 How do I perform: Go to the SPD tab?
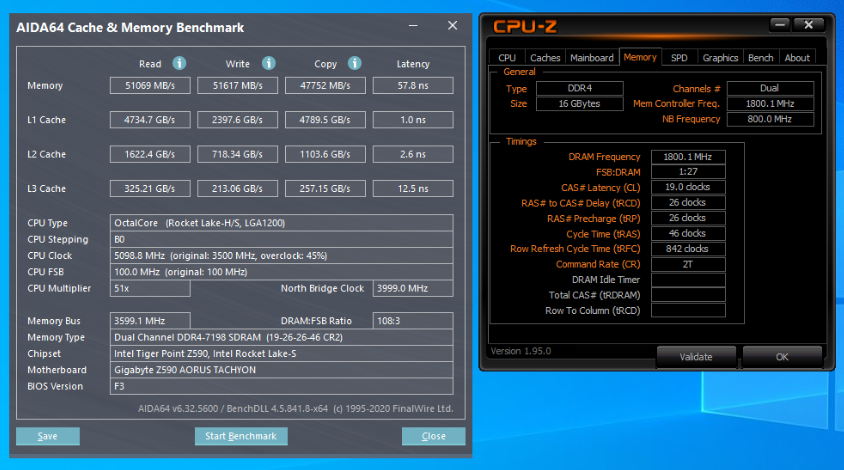tap(679, 58)
